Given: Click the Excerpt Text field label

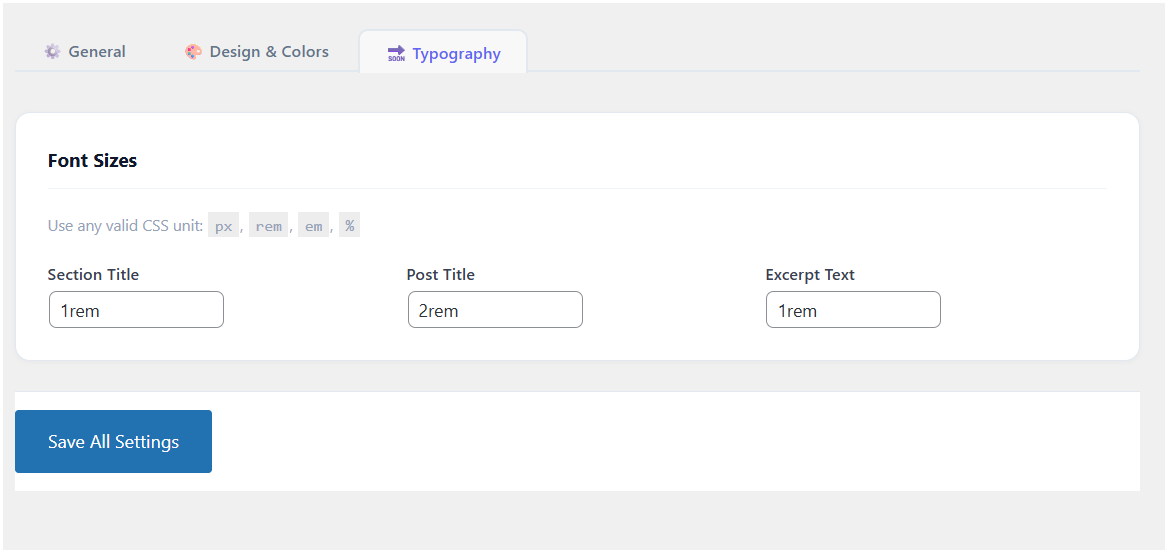Looking at the screenshot, I should tap(810, 275).
